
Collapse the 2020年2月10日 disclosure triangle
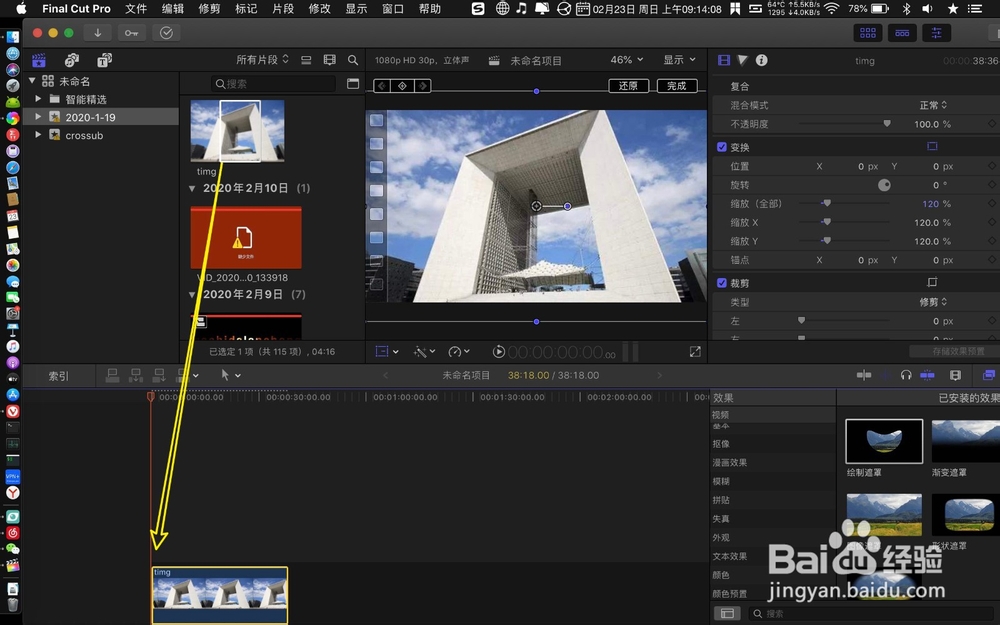pyautogui.click(x=192, y=186)
